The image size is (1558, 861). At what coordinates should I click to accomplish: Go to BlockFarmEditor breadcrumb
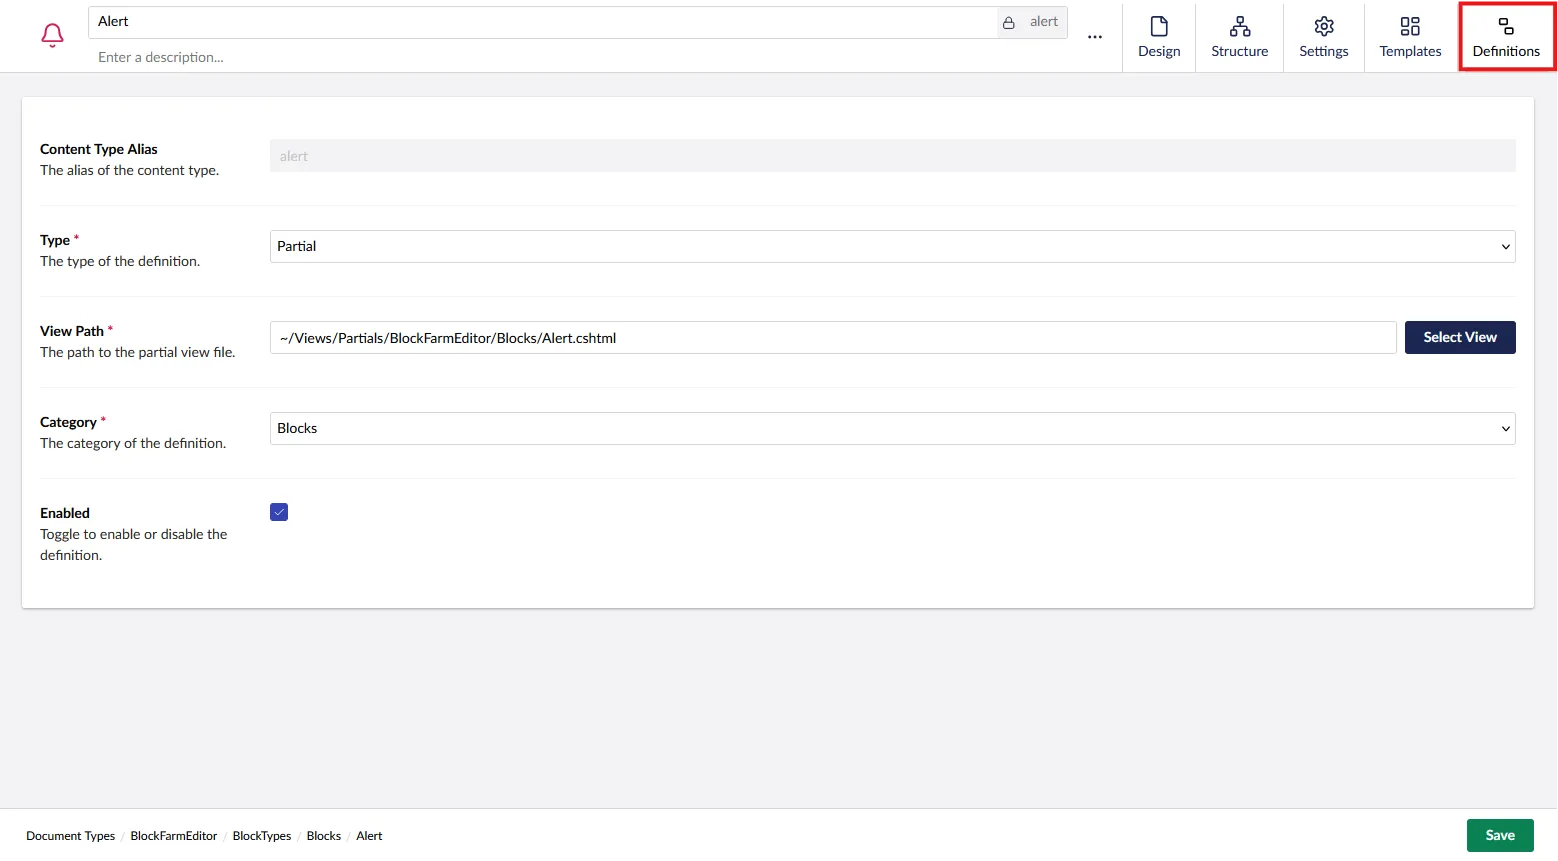point(173,836)
